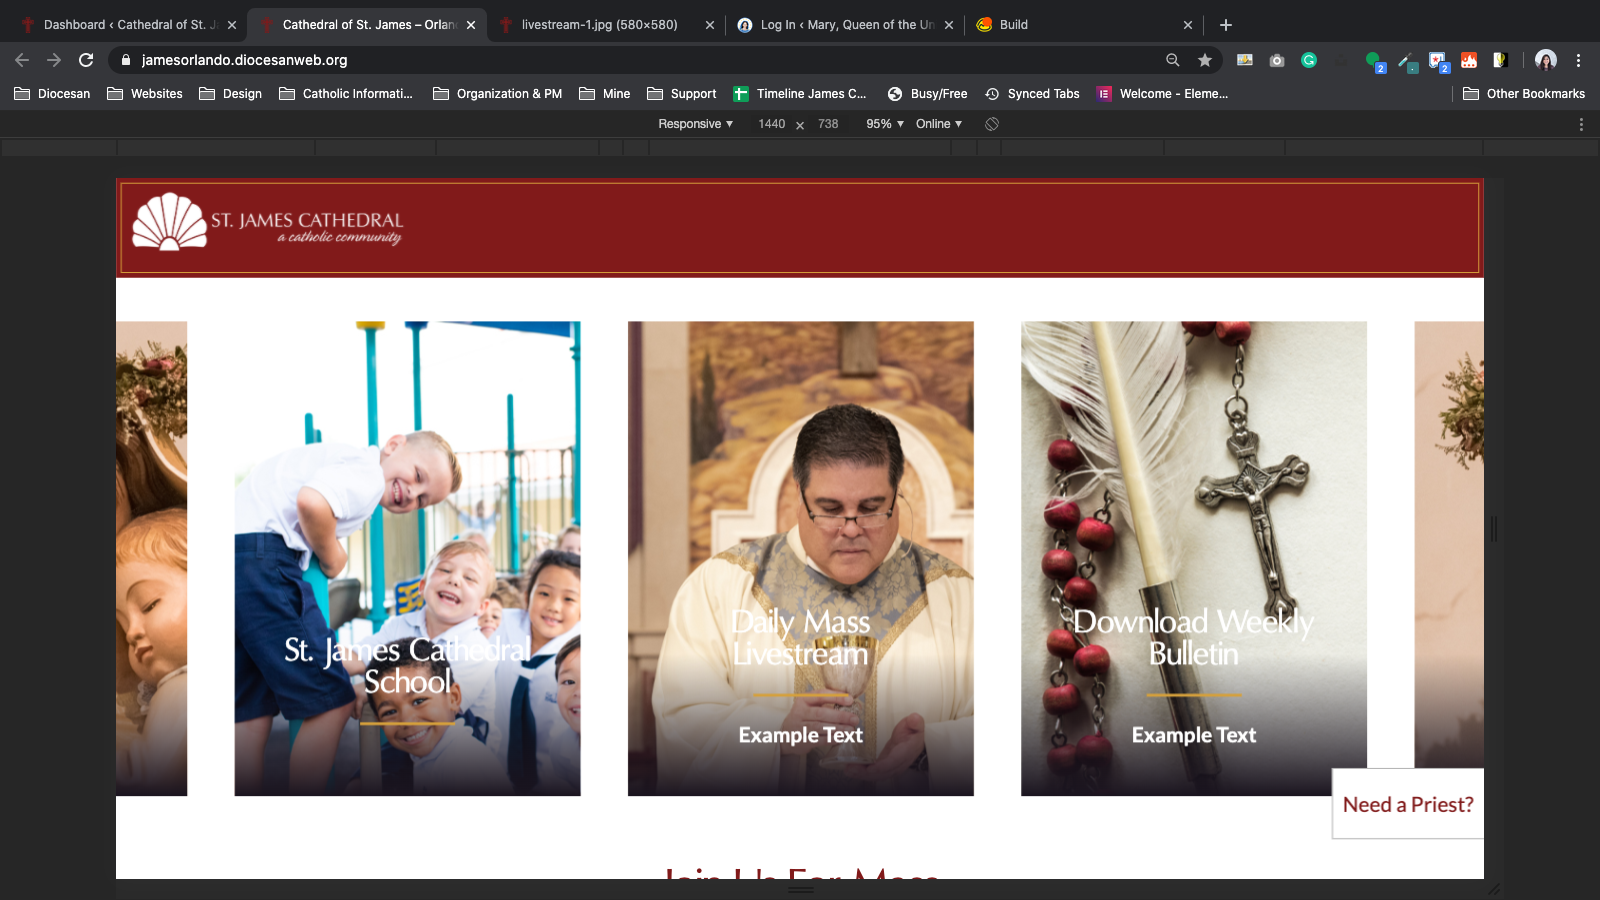Open the Catholic Information bookmarks folder
Image resolution: width=1600 pixels, height=900 pixels.
point(346,94)
